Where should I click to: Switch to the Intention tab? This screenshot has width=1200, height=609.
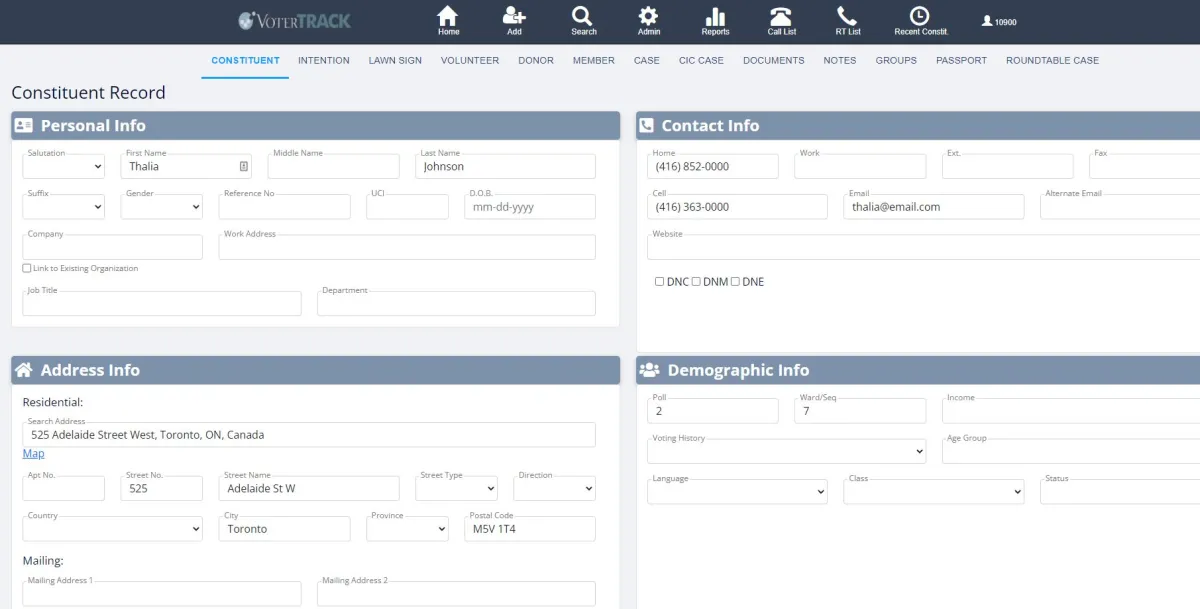click(x=324, y=60)
